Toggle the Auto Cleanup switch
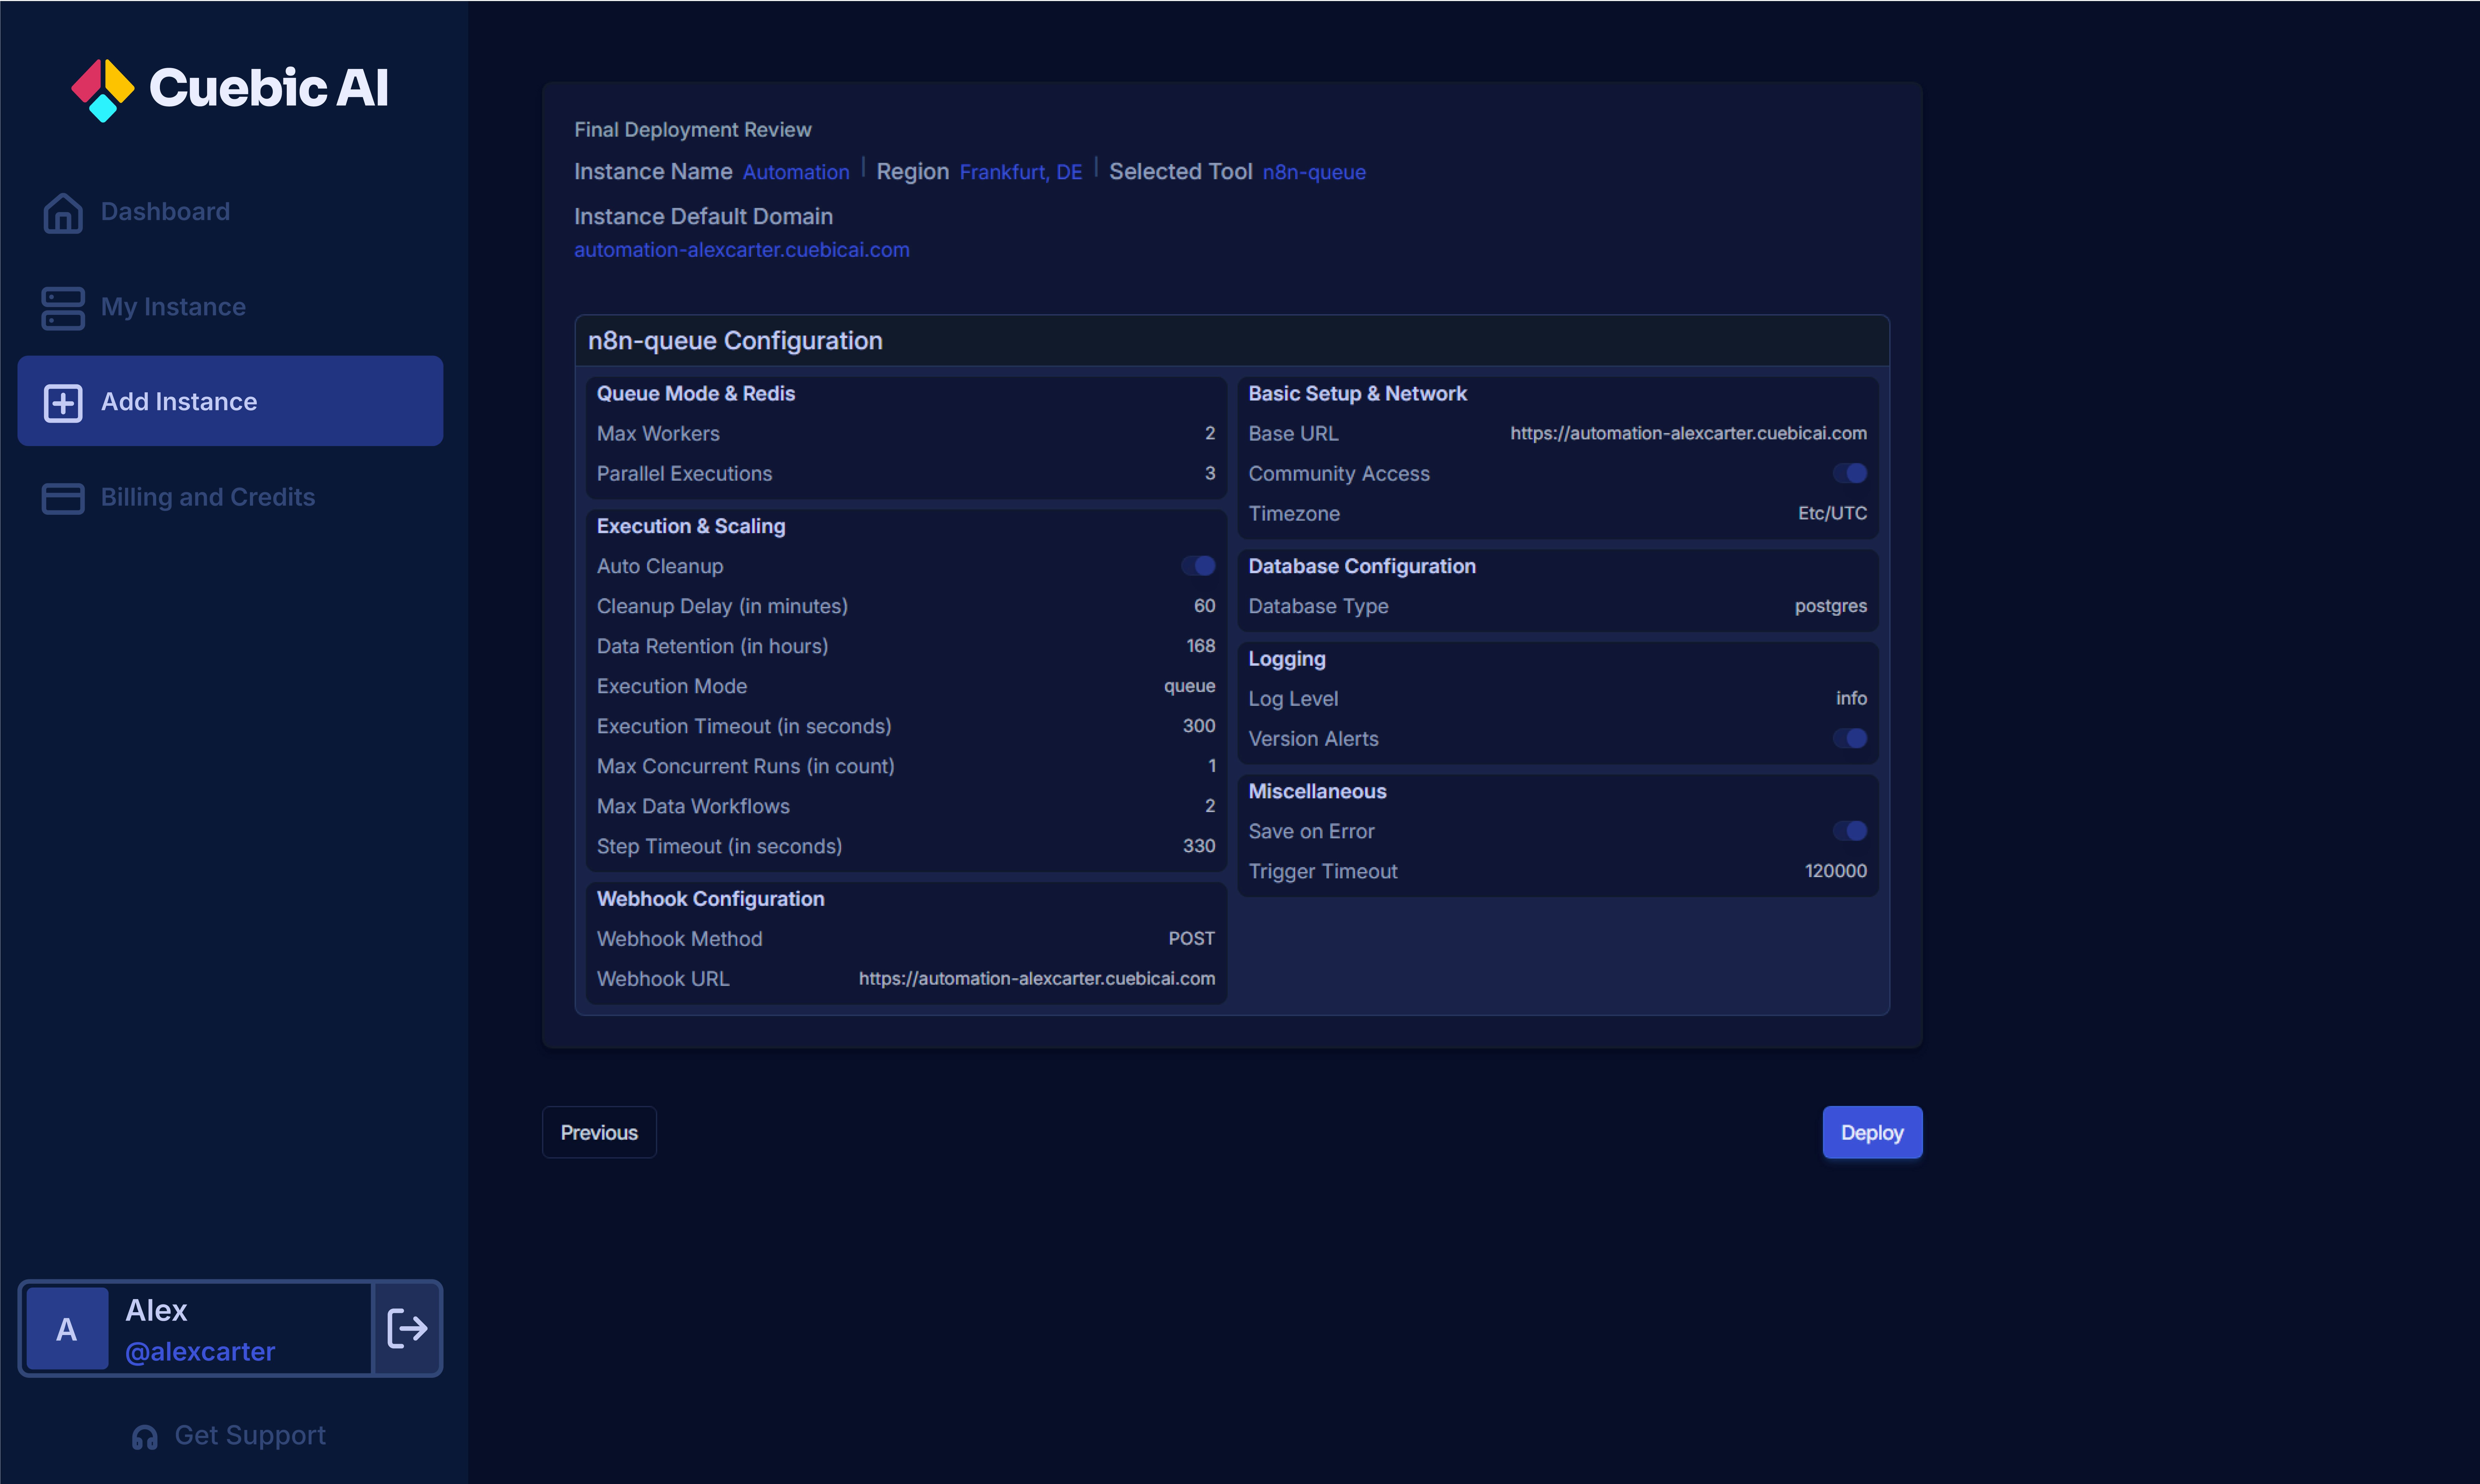This screenshot has height=1484, width=2480. [1198, 566]
